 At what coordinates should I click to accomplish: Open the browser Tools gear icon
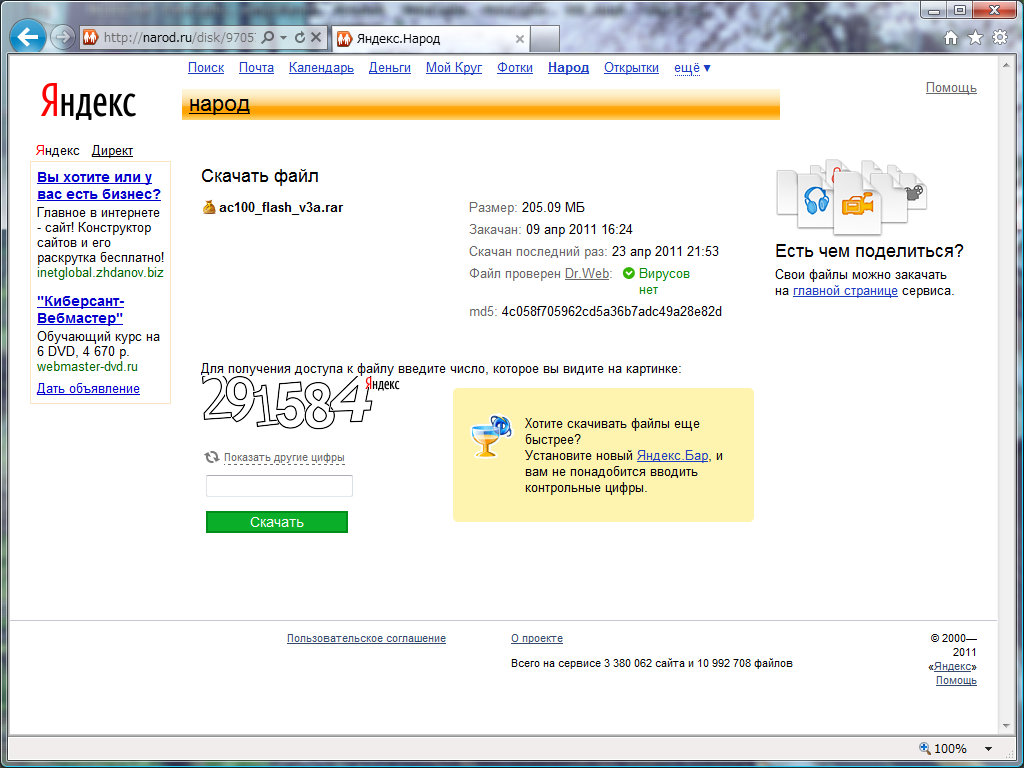pos(1000,38)
